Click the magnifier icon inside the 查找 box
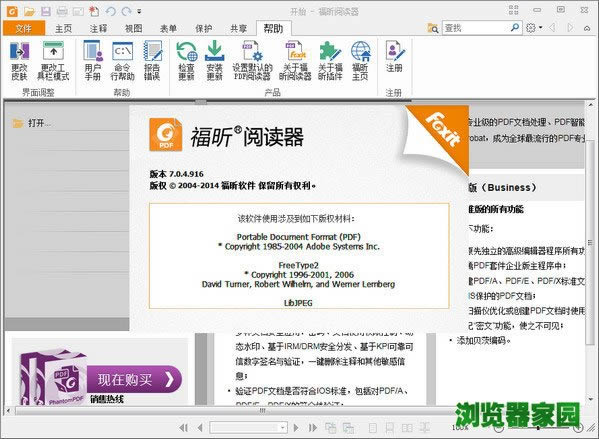The width and height of the screenshot is (599, 439). (x=515, y=28)
